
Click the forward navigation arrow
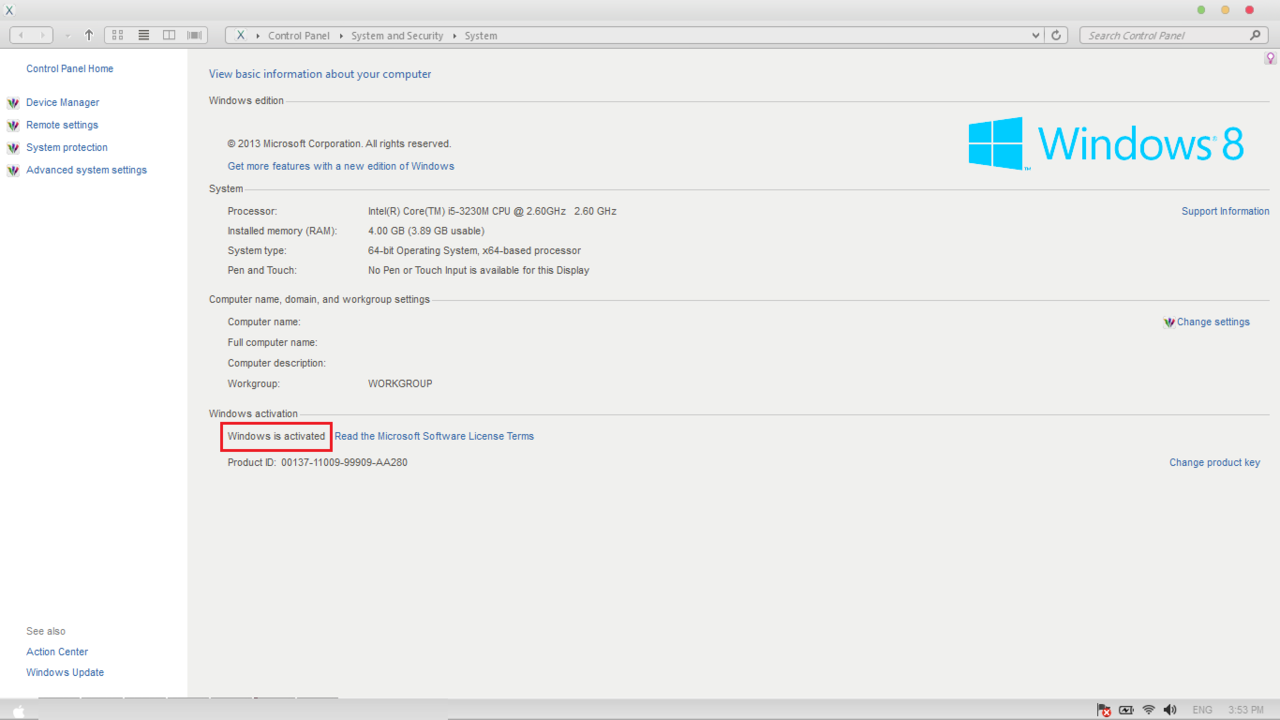(42, 35)
